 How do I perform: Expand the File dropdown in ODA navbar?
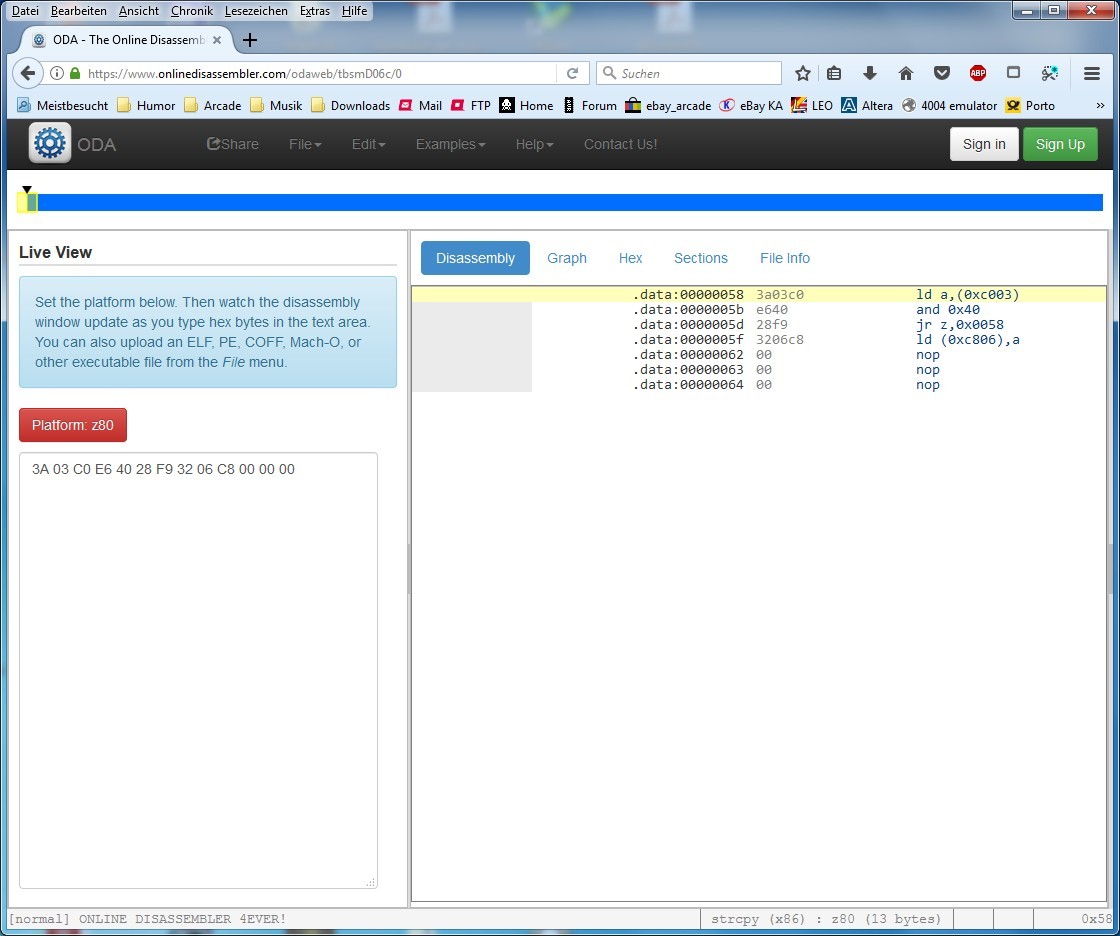pyautogui.click(x=305, y=144)
